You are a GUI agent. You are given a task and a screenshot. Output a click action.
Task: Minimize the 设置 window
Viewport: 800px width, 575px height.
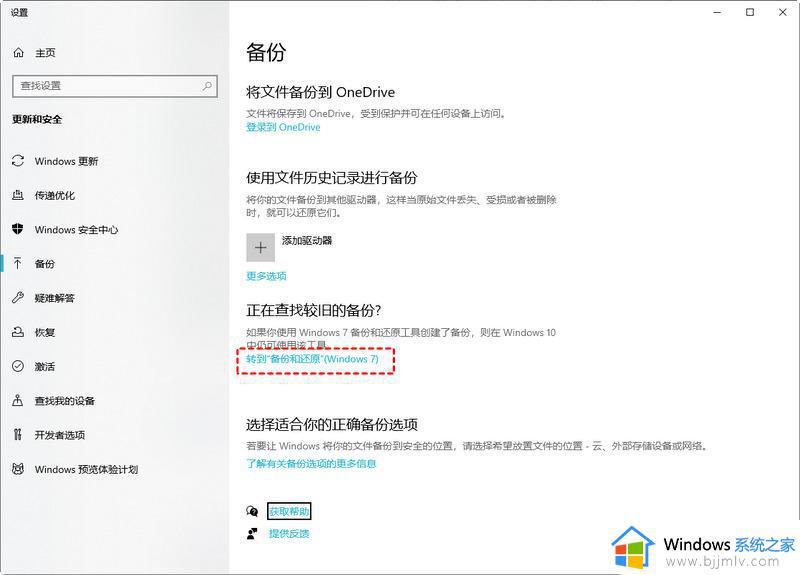pos(717,12)
